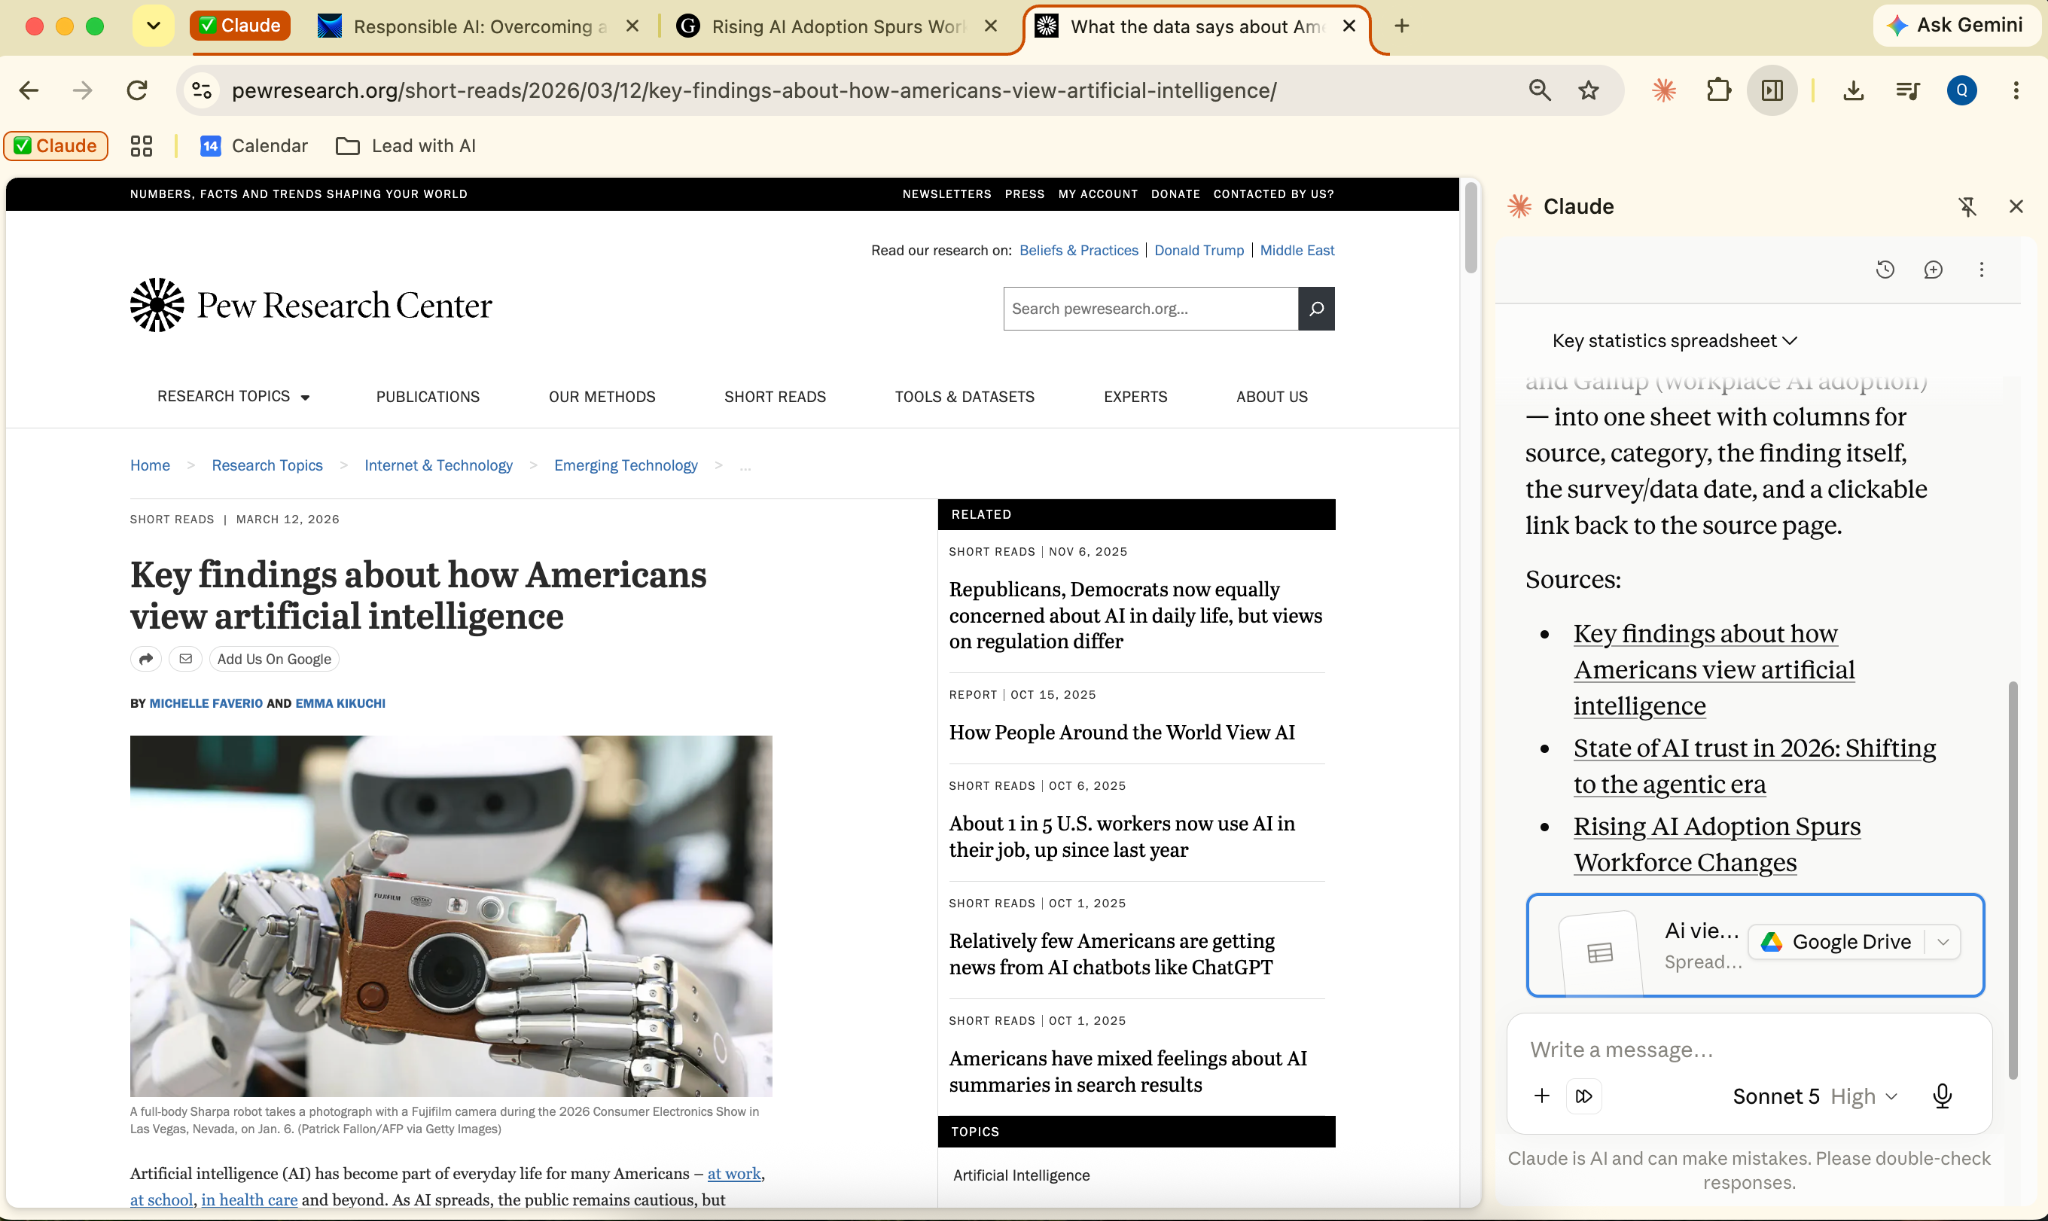Open the Chrome profile avatar

click(1961, 91)
